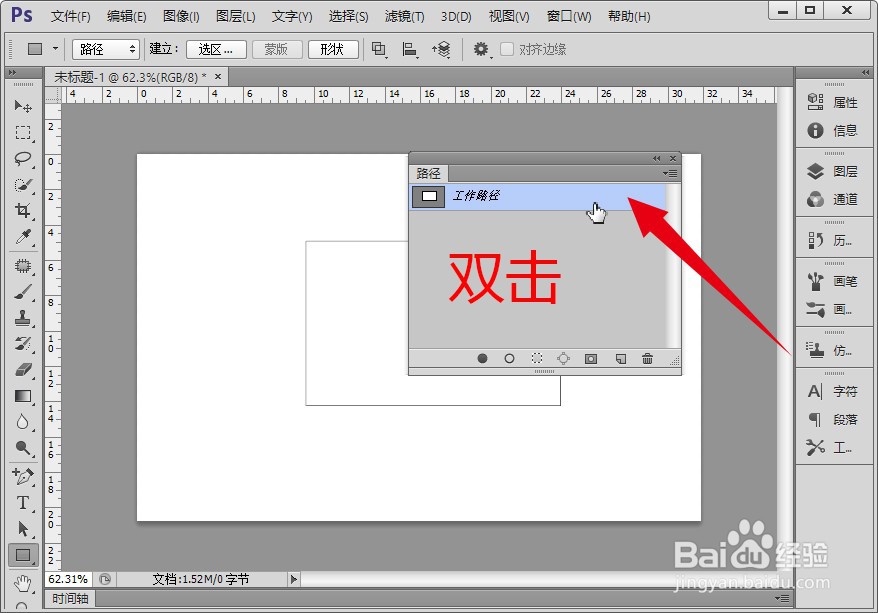
Task: Open path operations icon in options bar
Action: pyautogui.click(x=379, y=49)
